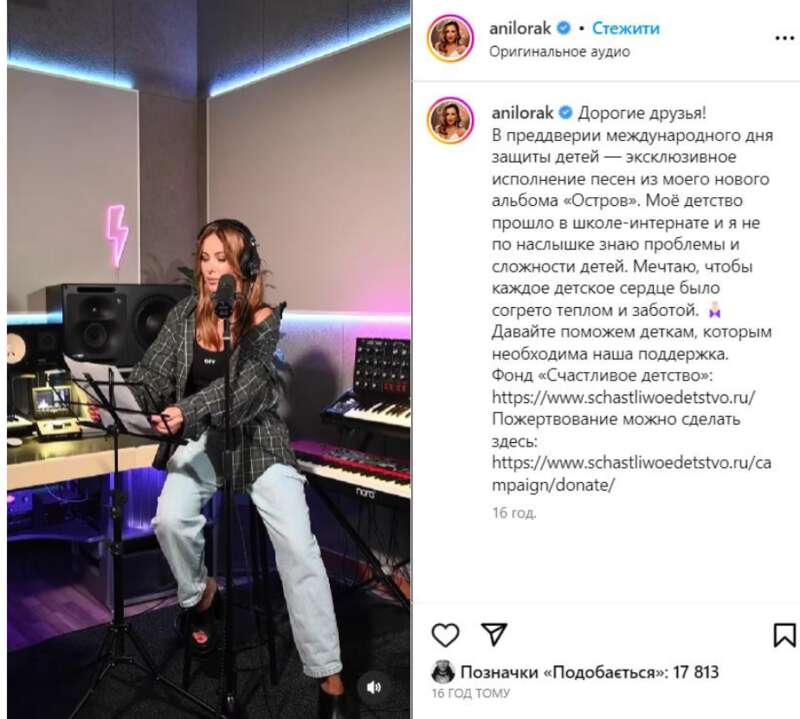The image size is (800, 719).
Task: Open Оригинальное аудио audio link
Action: [559, 52]
